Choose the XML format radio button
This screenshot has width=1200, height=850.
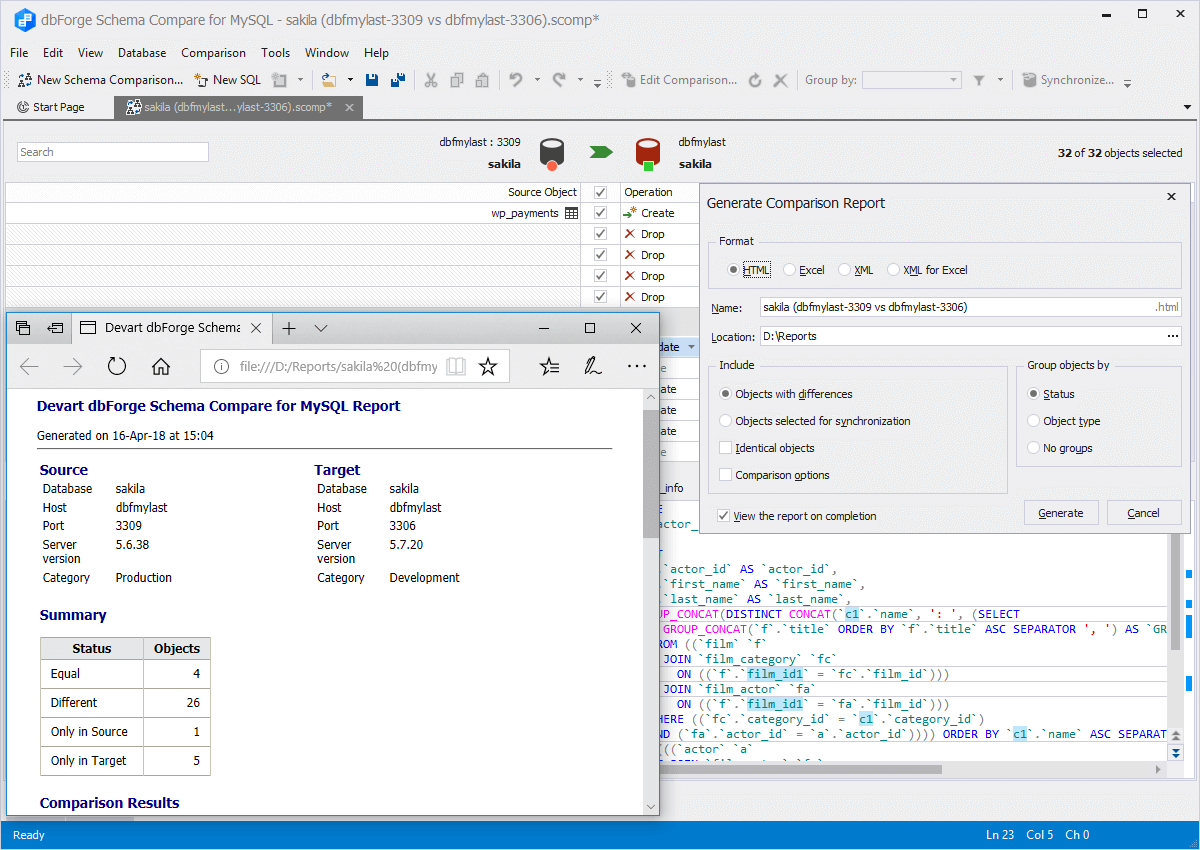point(845,270)
